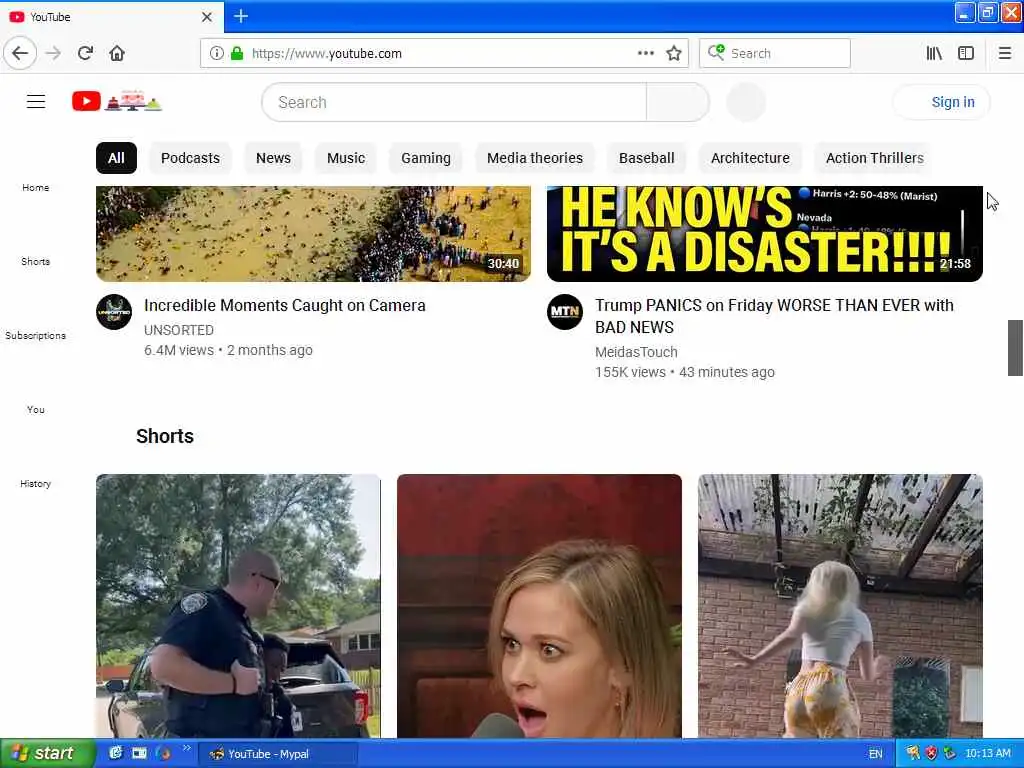This screenshot has width=1024, height=768.
Task: Bookmark this page with star icon
Action: 674,53
